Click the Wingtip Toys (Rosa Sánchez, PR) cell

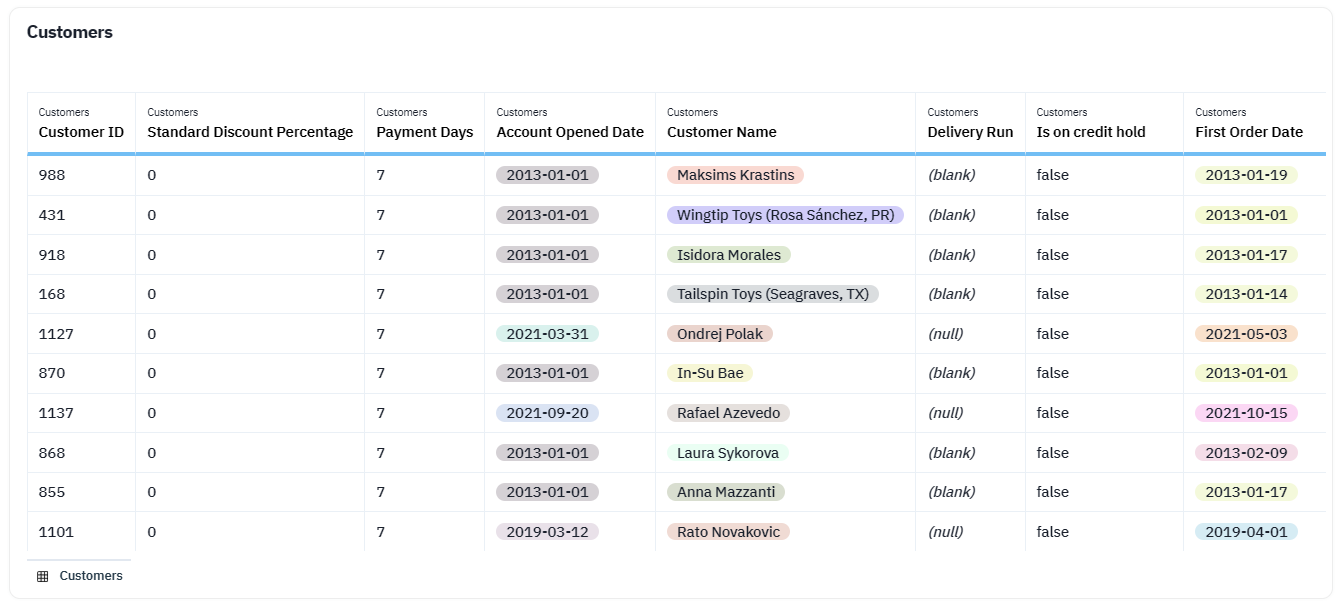point(785,215)
